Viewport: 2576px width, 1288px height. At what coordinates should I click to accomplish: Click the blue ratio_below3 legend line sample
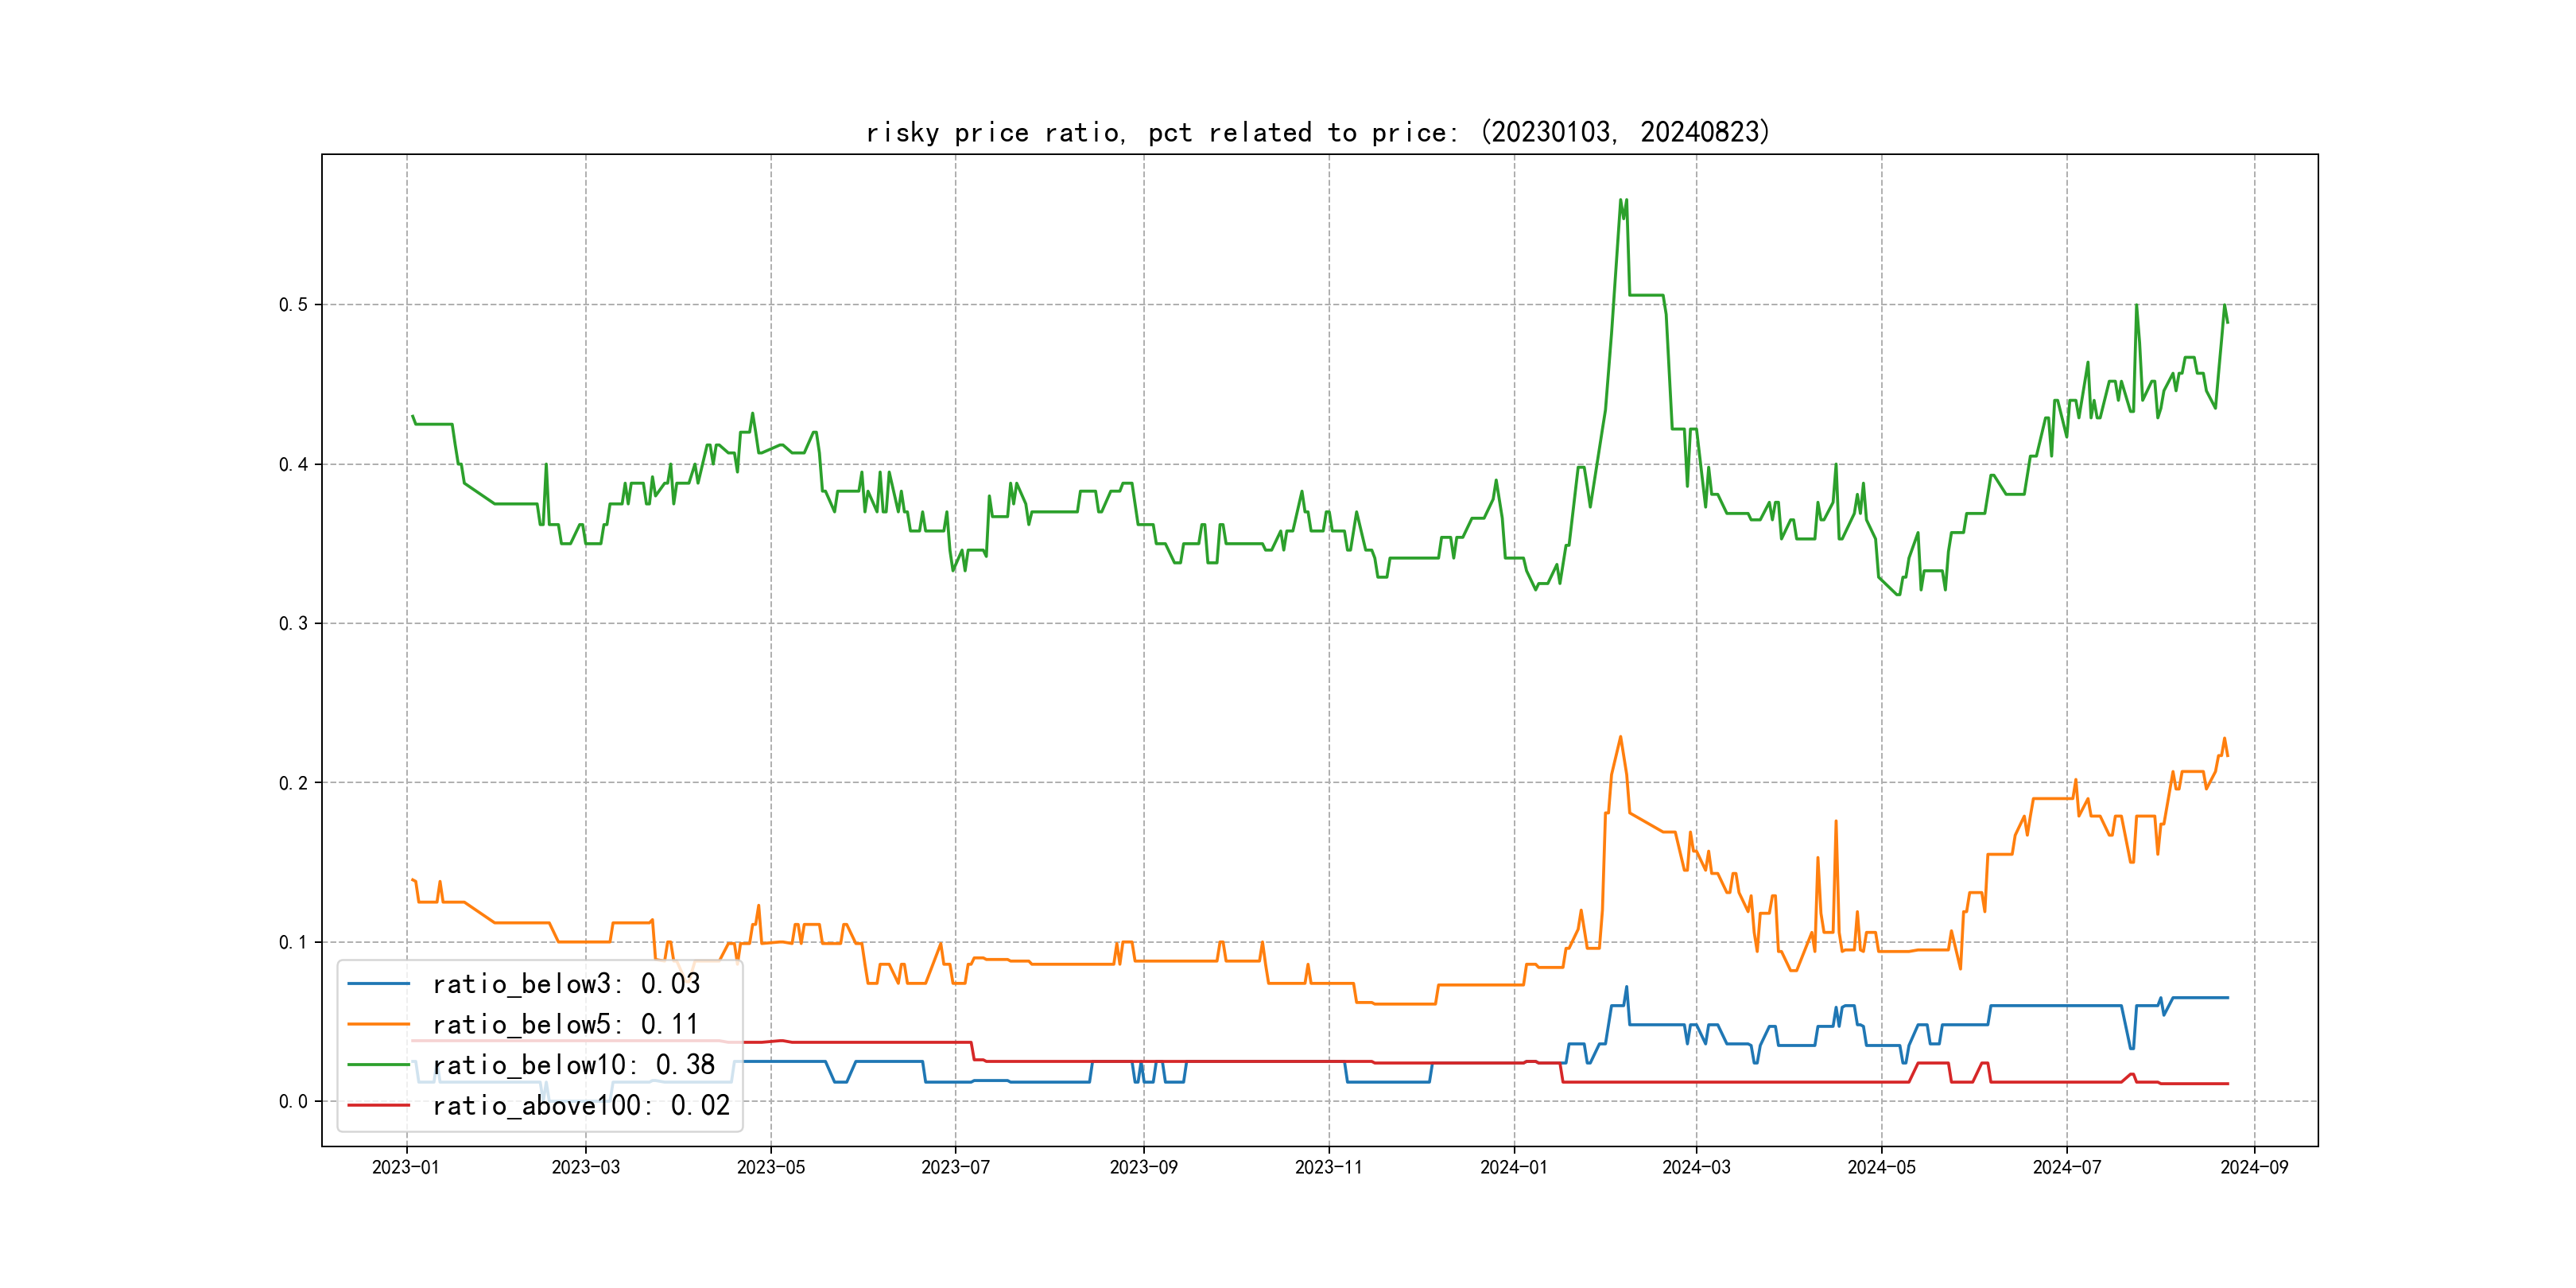point(378,984)
